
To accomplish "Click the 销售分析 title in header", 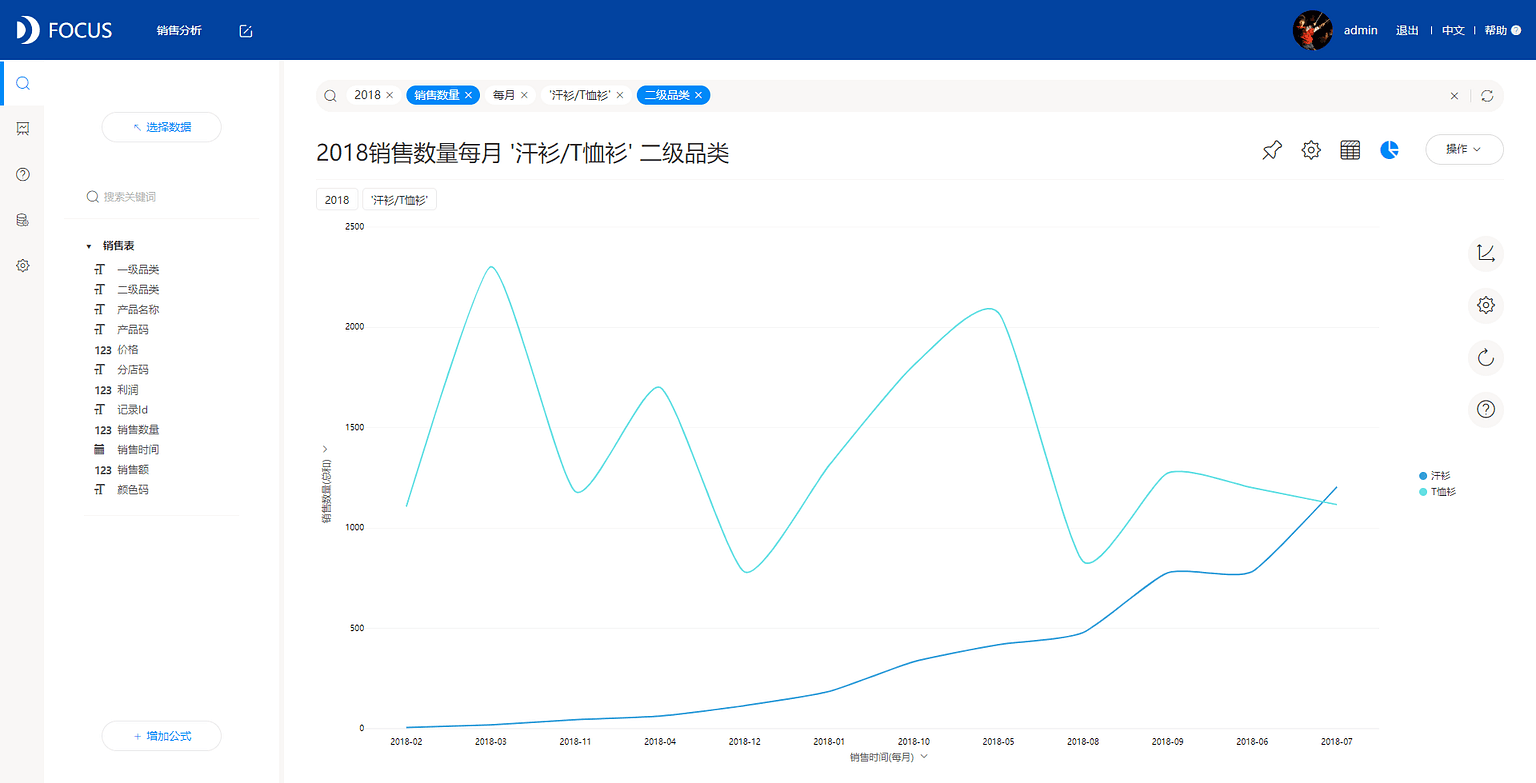I will click(179, 31).
